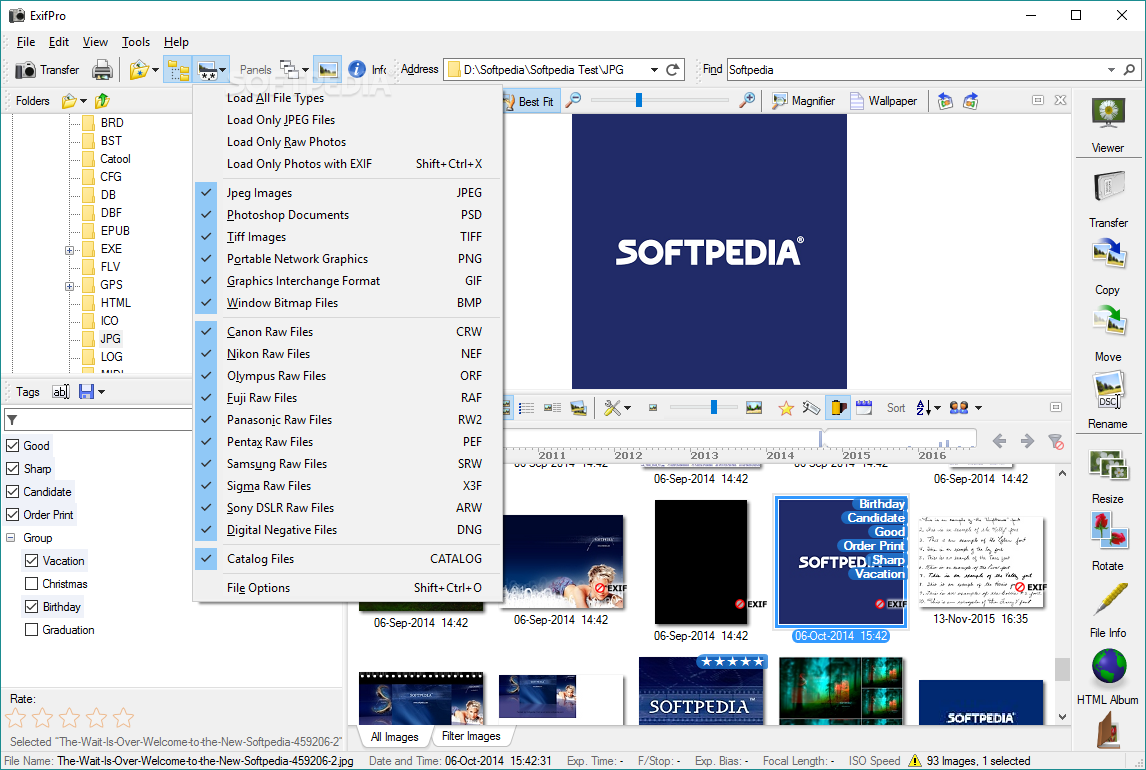The width and height of the screenshot is (1146, 770).
Task: Open the File menu
Action: click(x=26, y=42)
